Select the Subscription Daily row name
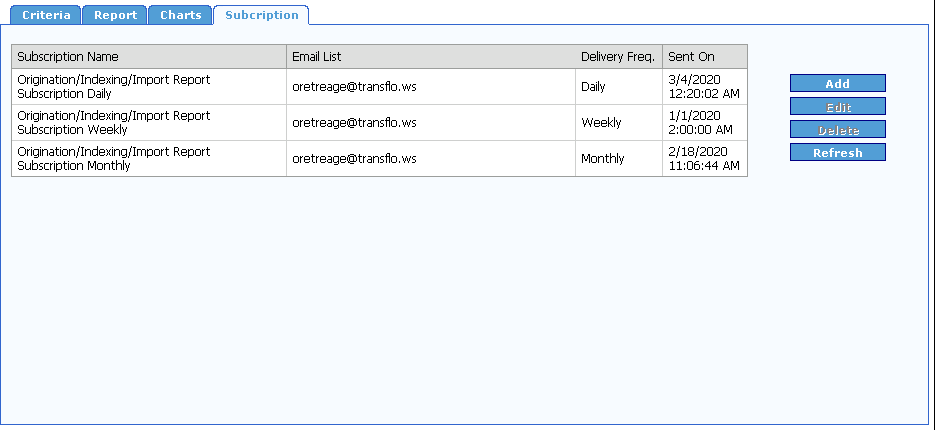Image resolution: width=935 pixels, height=430 pixels. tap(114, 87)
